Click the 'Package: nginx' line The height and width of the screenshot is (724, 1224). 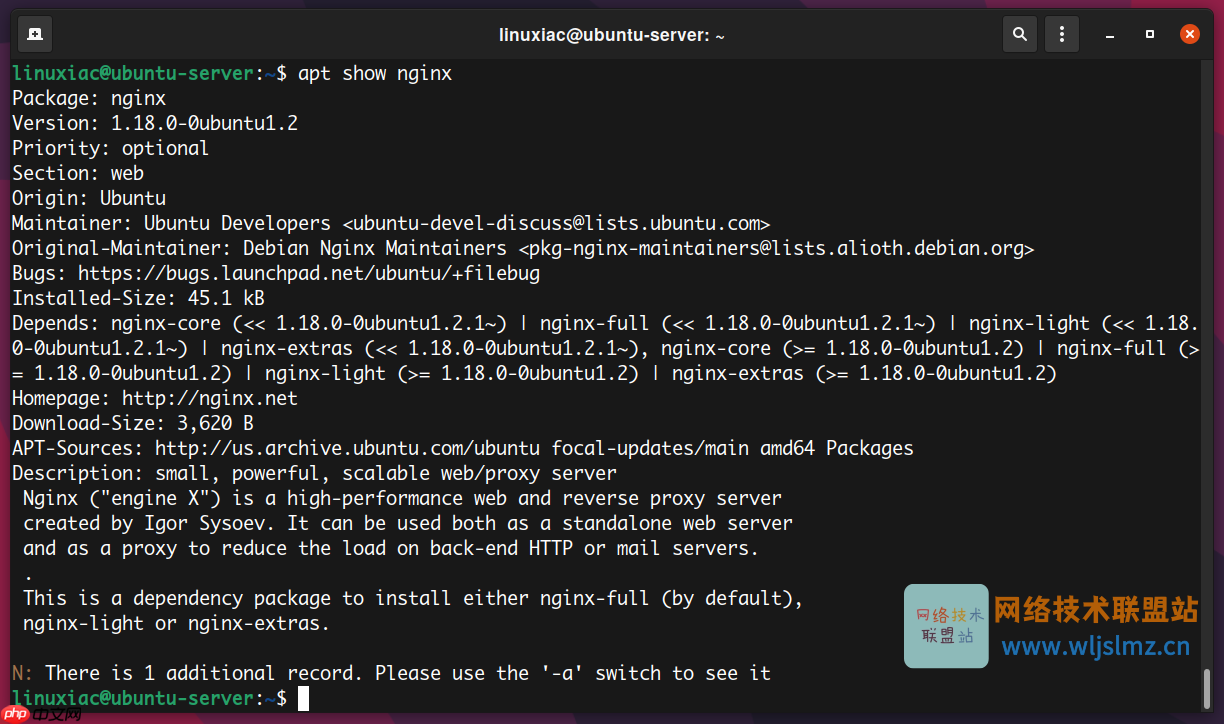point(89,98)
